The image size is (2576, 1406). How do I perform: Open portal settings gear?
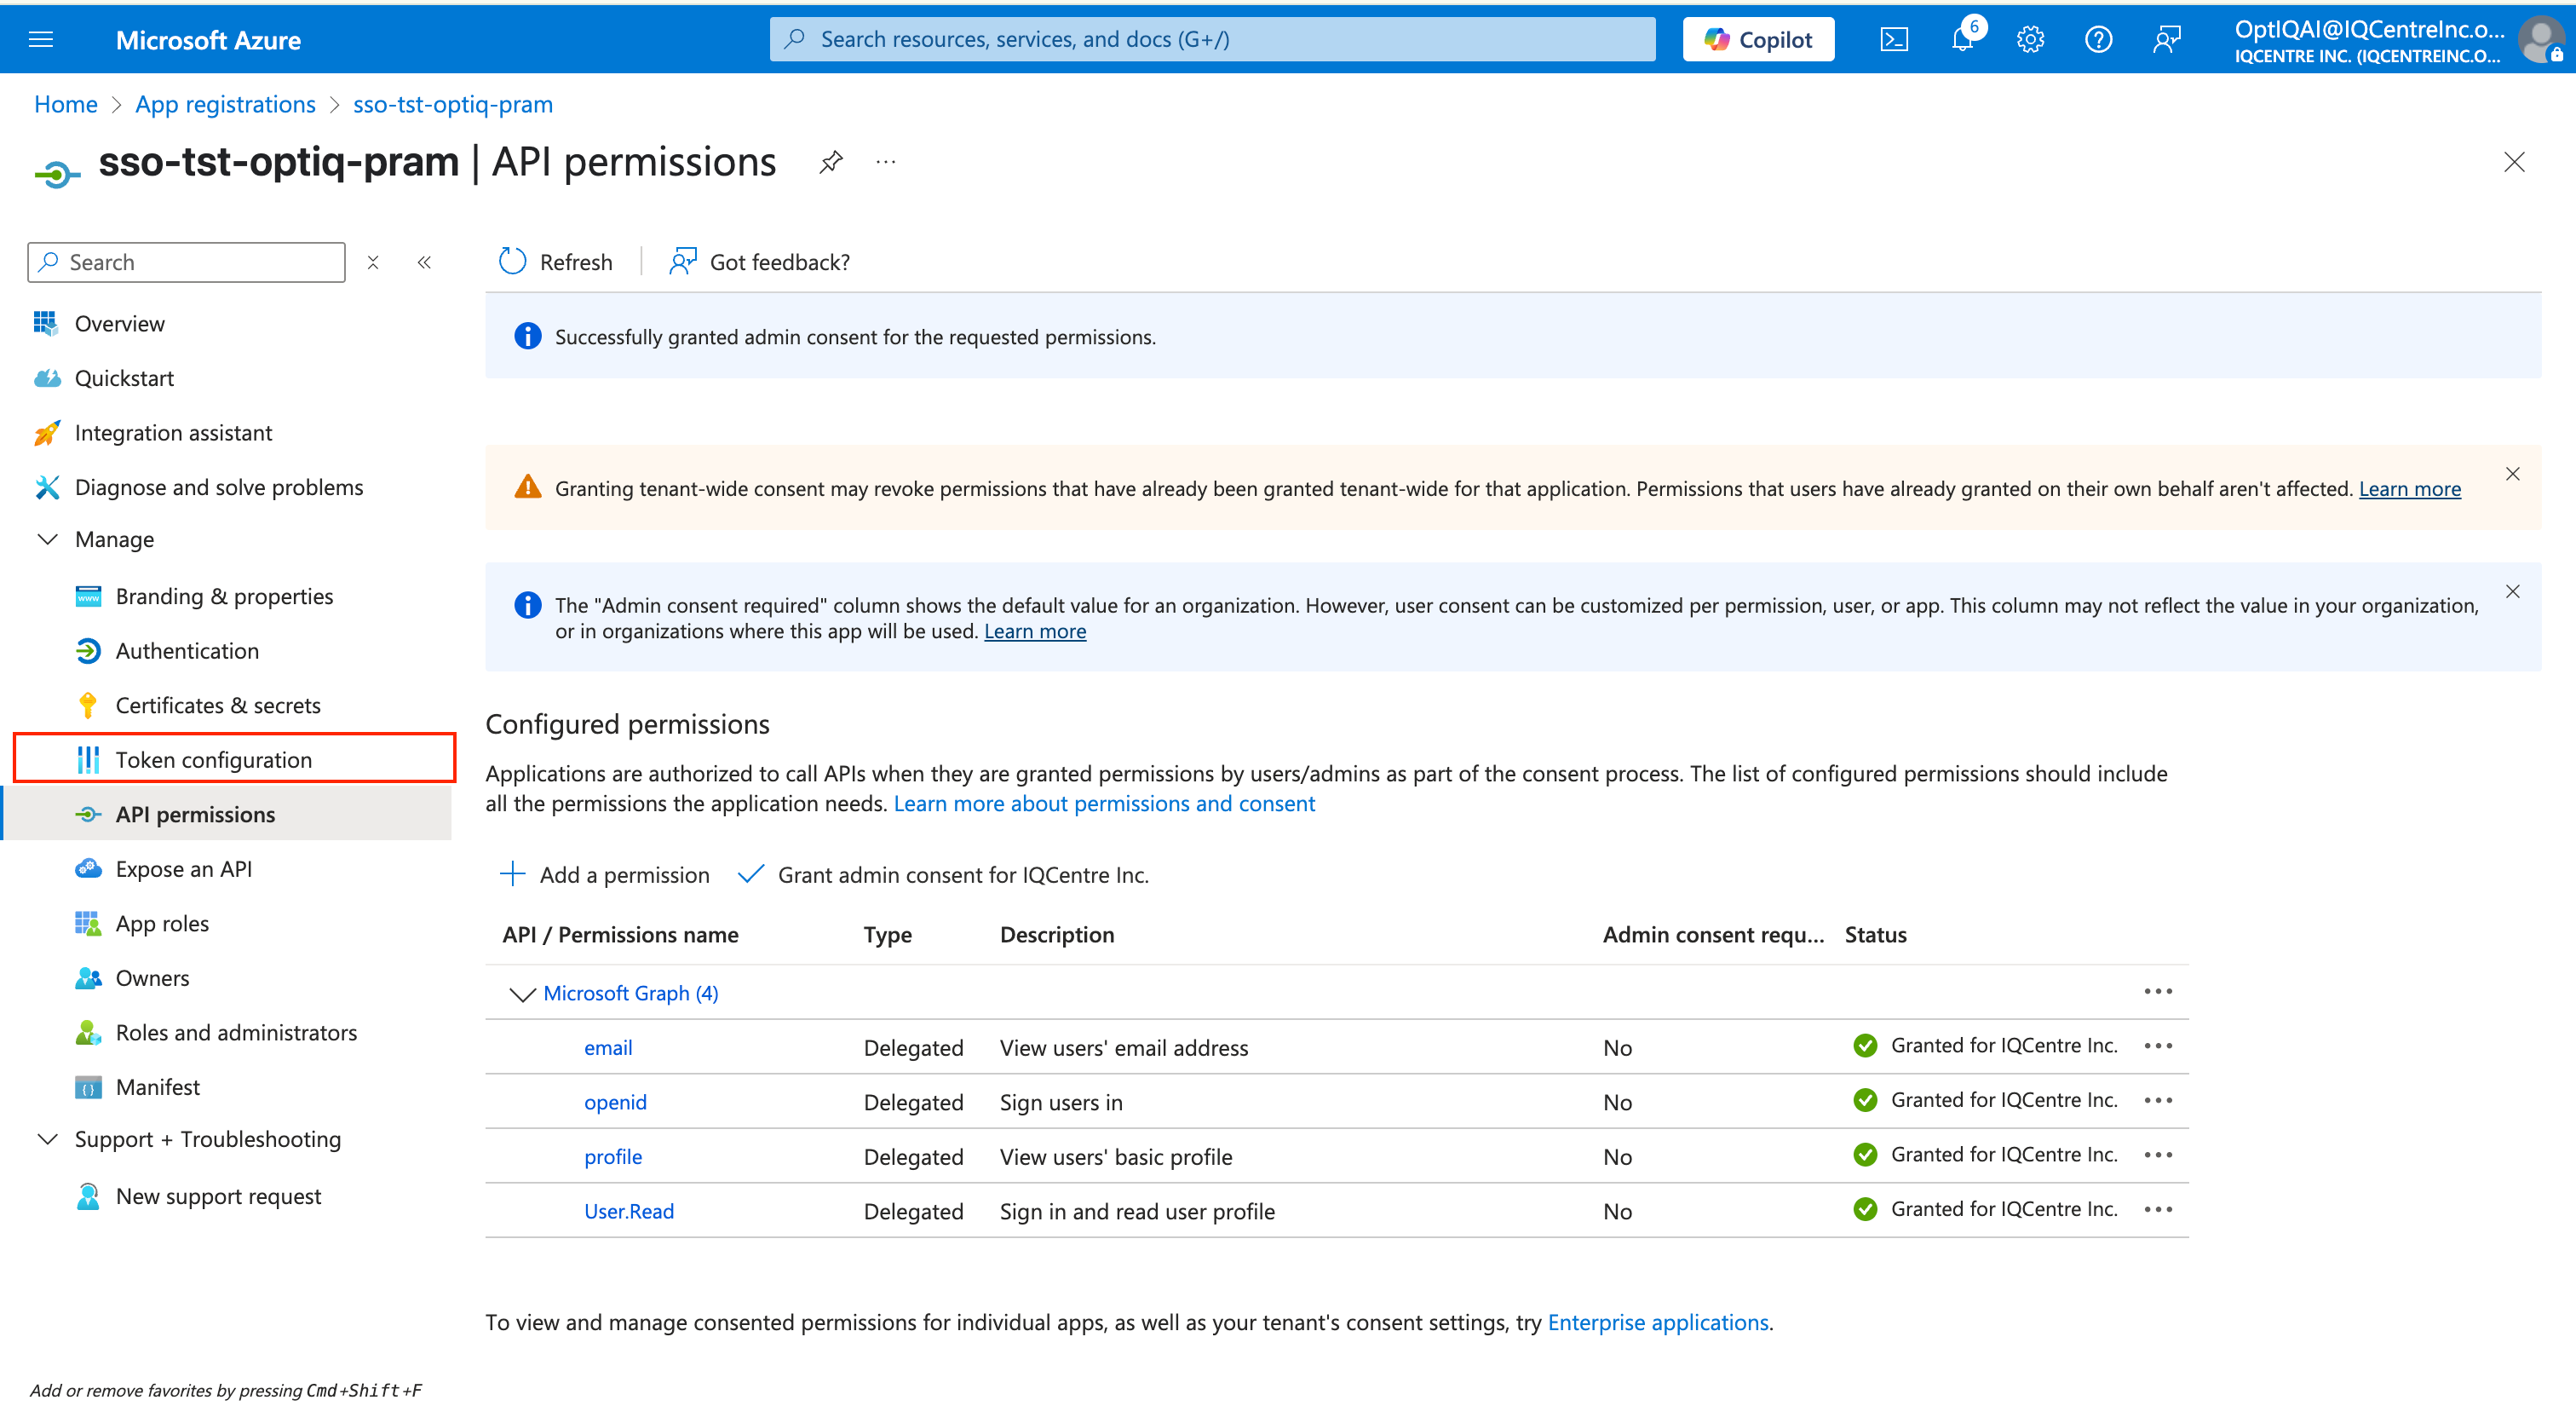pos(2030,39)
